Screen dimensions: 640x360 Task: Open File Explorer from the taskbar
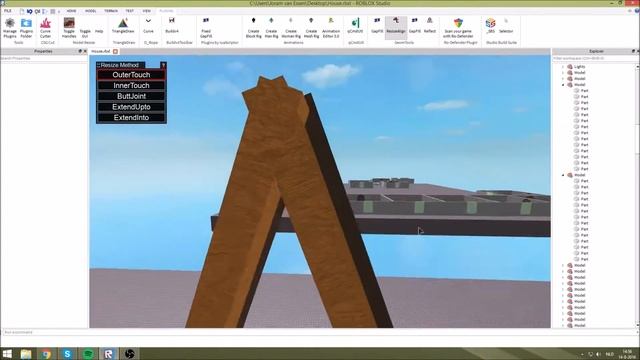point(26,354)
